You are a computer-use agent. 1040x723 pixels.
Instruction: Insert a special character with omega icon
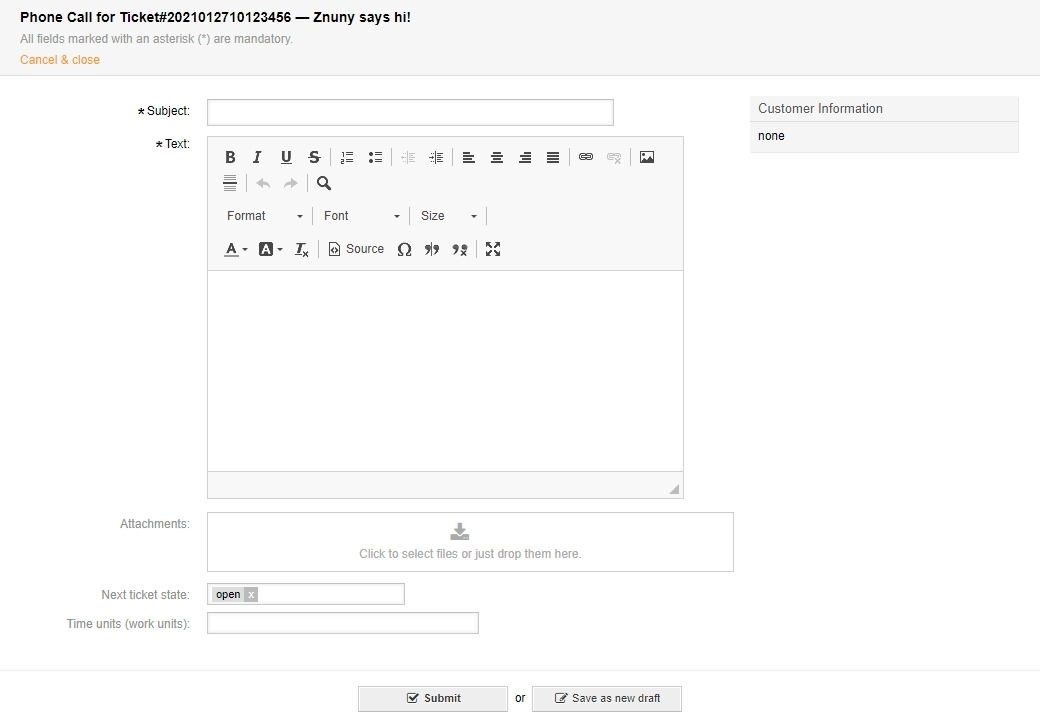coord(404,249)
